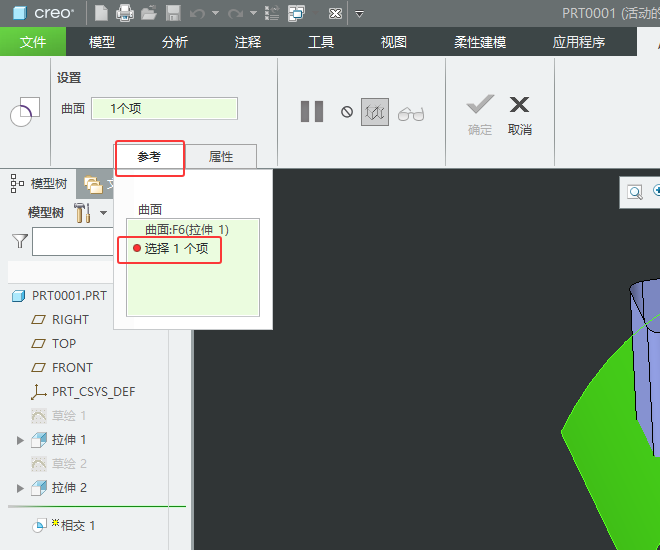Switch to the 应用程序 ribbon tab
Viewport: 660px width, 550px height.
579,42
